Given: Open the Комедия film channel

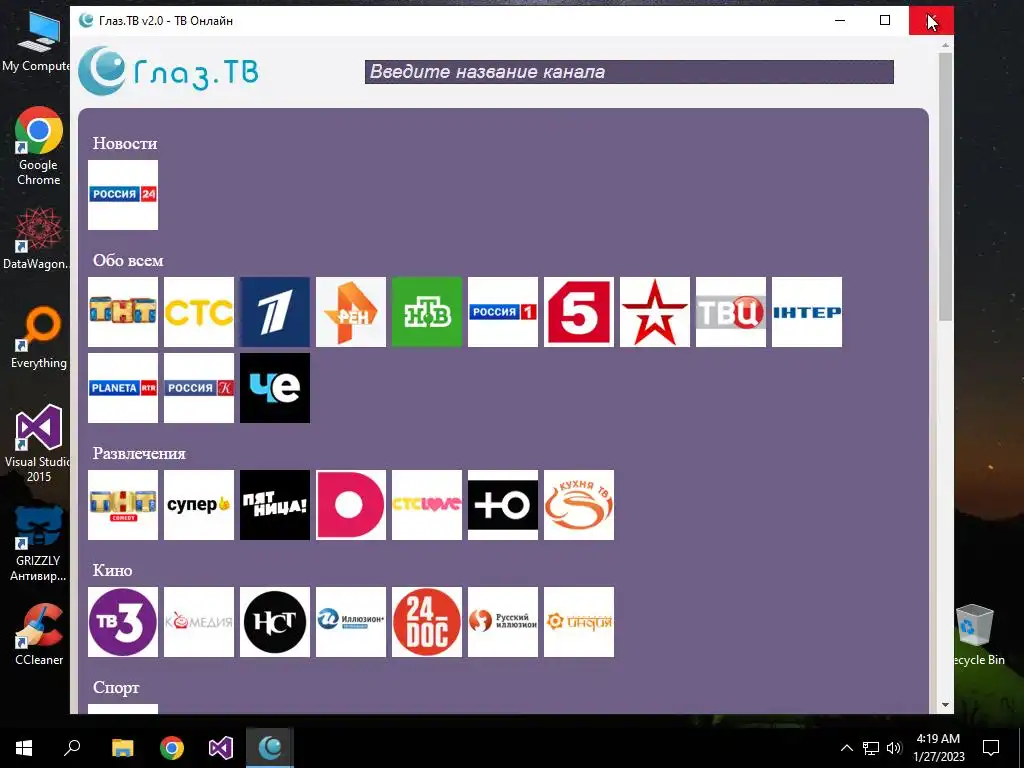Looking at the screenshot, I should pos(199,622).
